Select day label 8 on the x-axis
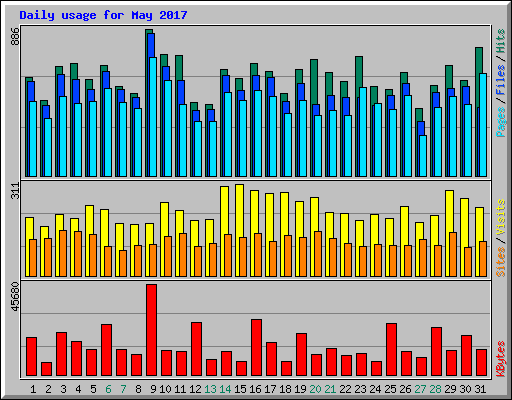512x400 pixels. (x=138, y=389)
